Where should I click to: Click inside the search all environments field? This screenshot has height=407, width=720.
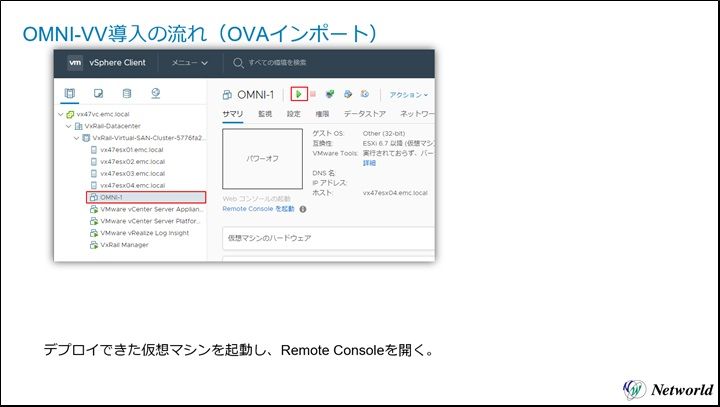coord(277,62)
